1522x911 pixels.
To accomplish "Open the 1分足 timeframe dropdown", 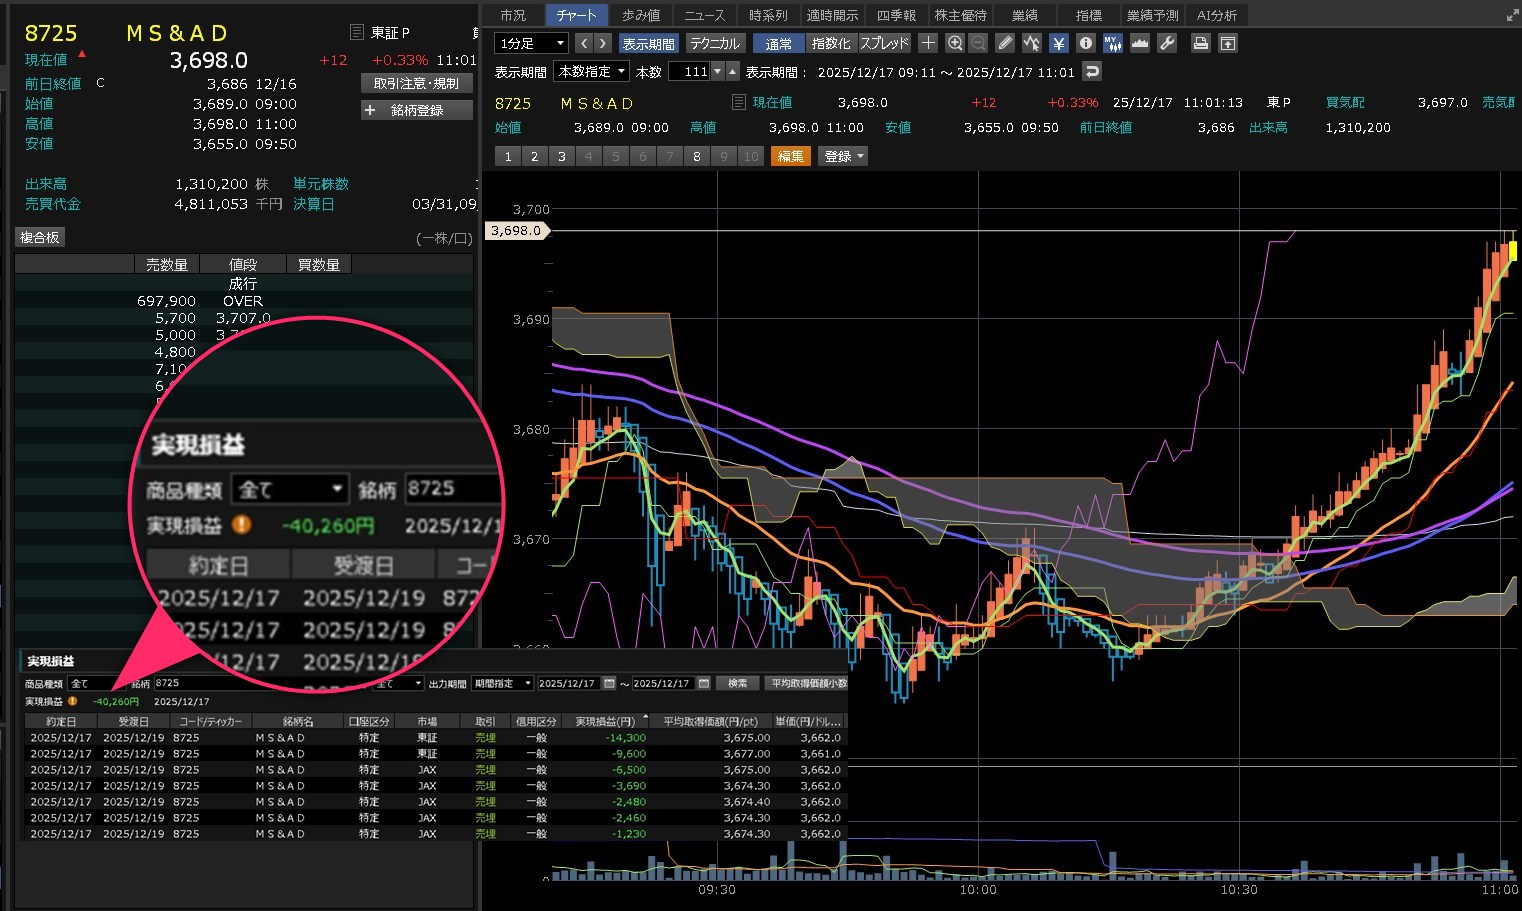I will click(531, 43).
